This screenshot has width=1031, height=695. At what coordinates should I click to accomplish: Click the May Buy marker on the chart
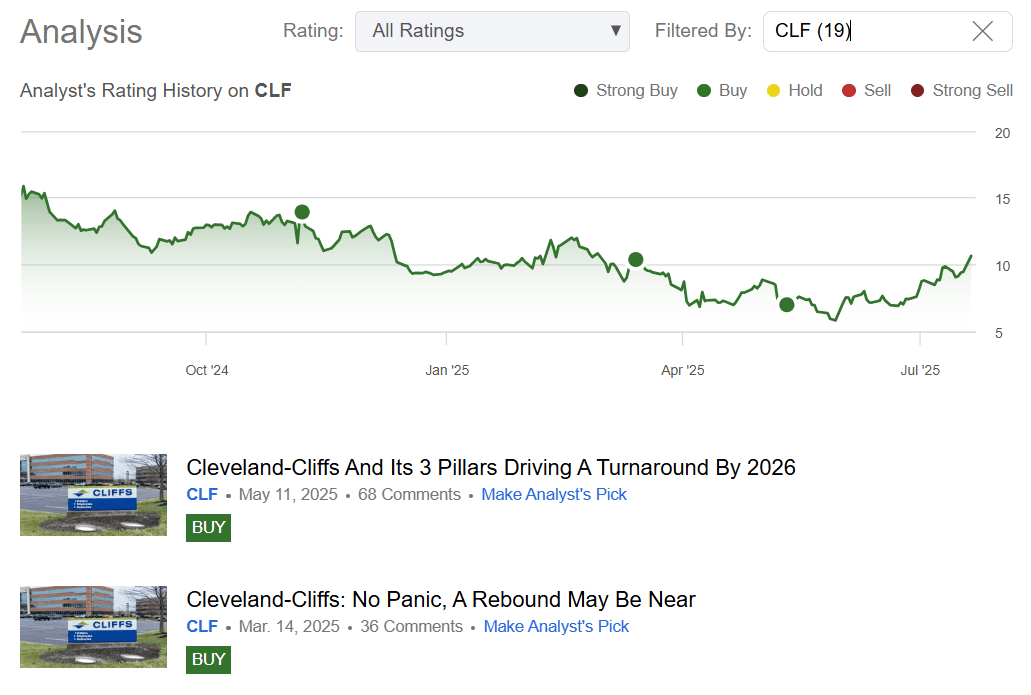click(x=787, y=304)
